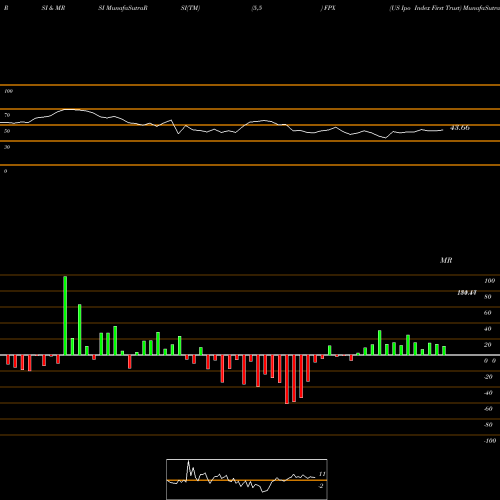Click the MR panel title label
The width and height of the screenshot is (500, 500).
(x=446, y=260)
